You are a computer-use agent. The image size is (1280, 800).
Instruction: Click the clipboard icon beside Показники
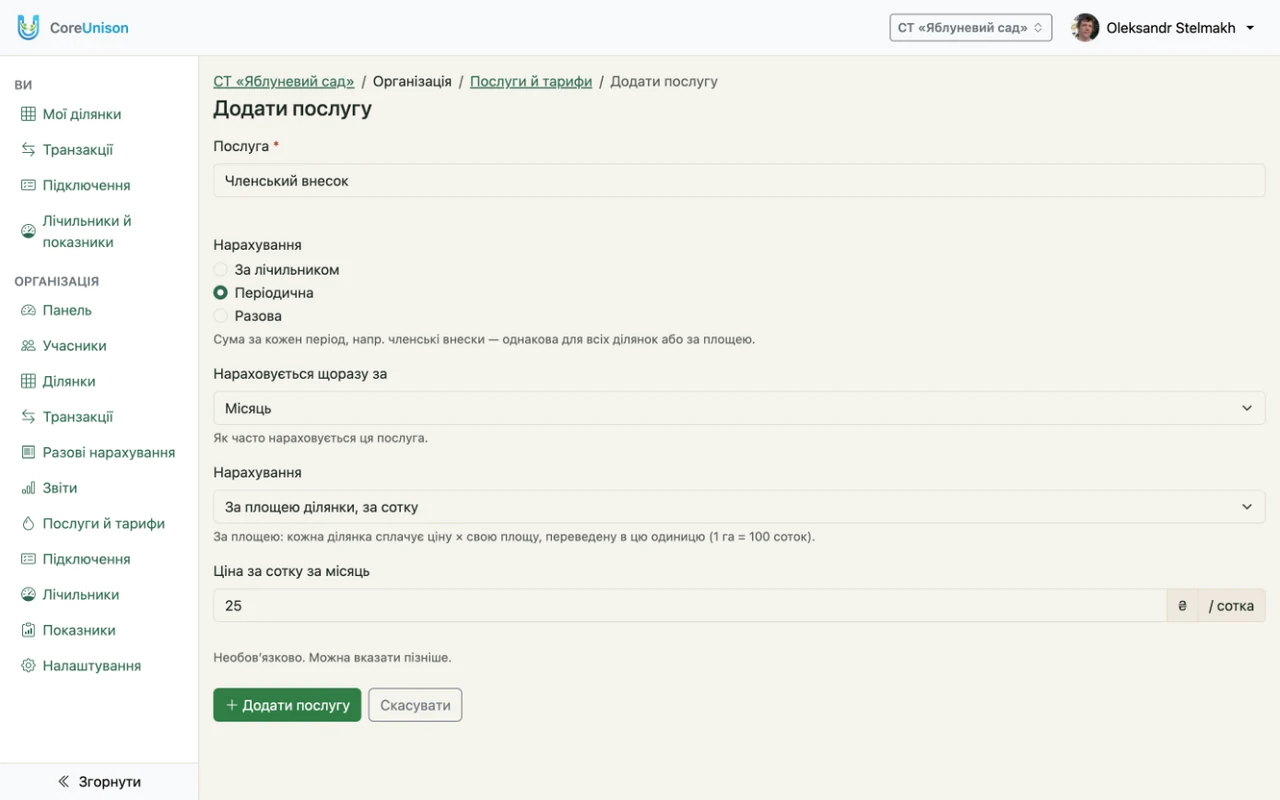click(28, 630)
